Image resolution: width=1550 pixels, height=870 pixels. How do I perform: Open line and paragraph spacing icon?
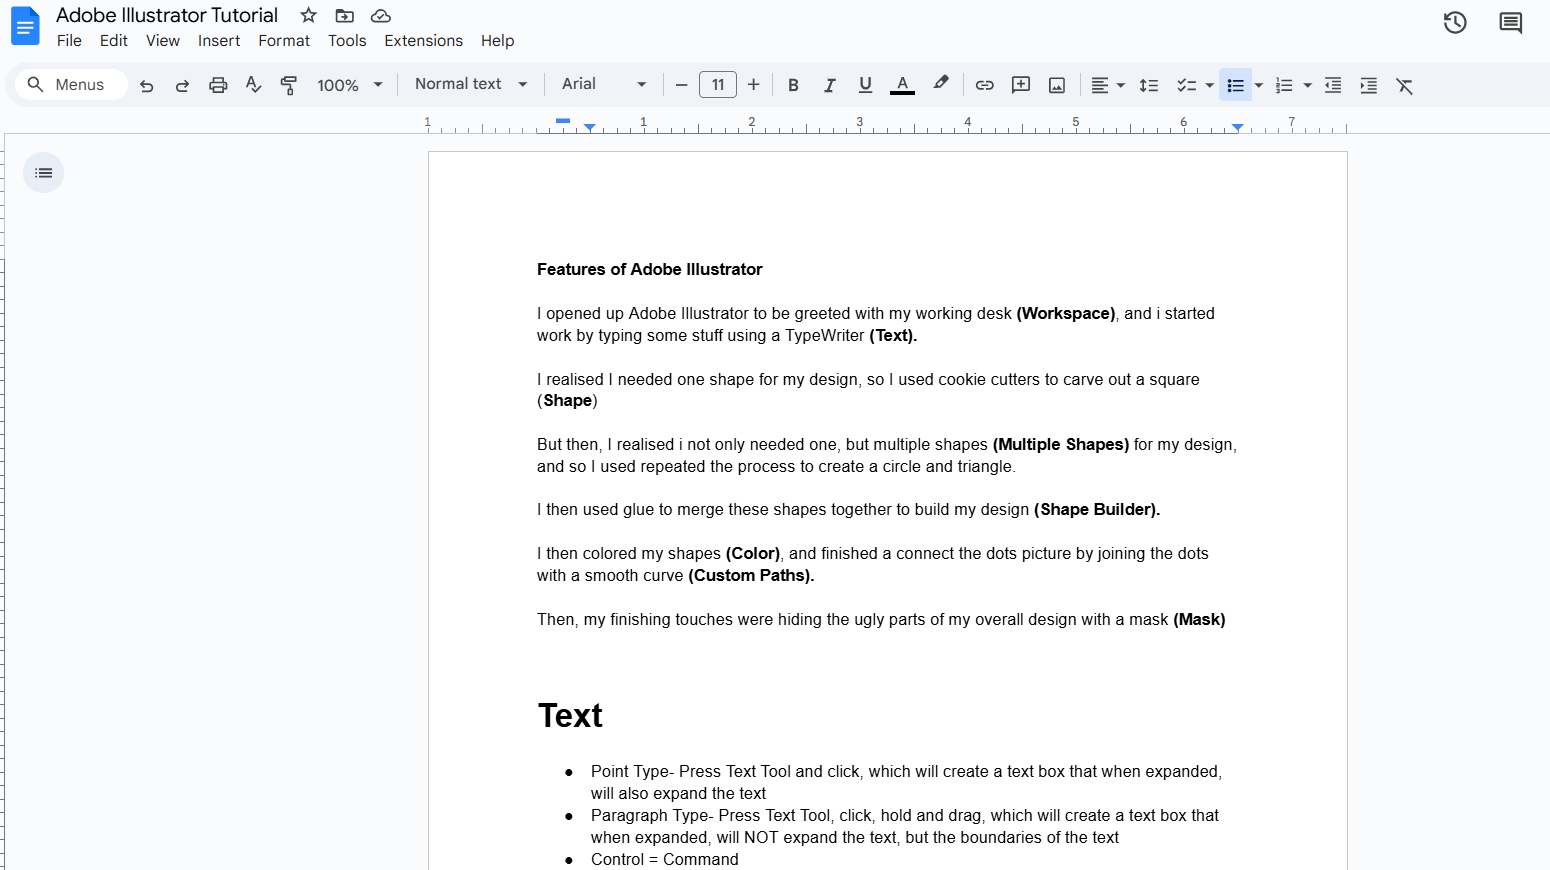pyautogui.click(x=1149, y=86)
